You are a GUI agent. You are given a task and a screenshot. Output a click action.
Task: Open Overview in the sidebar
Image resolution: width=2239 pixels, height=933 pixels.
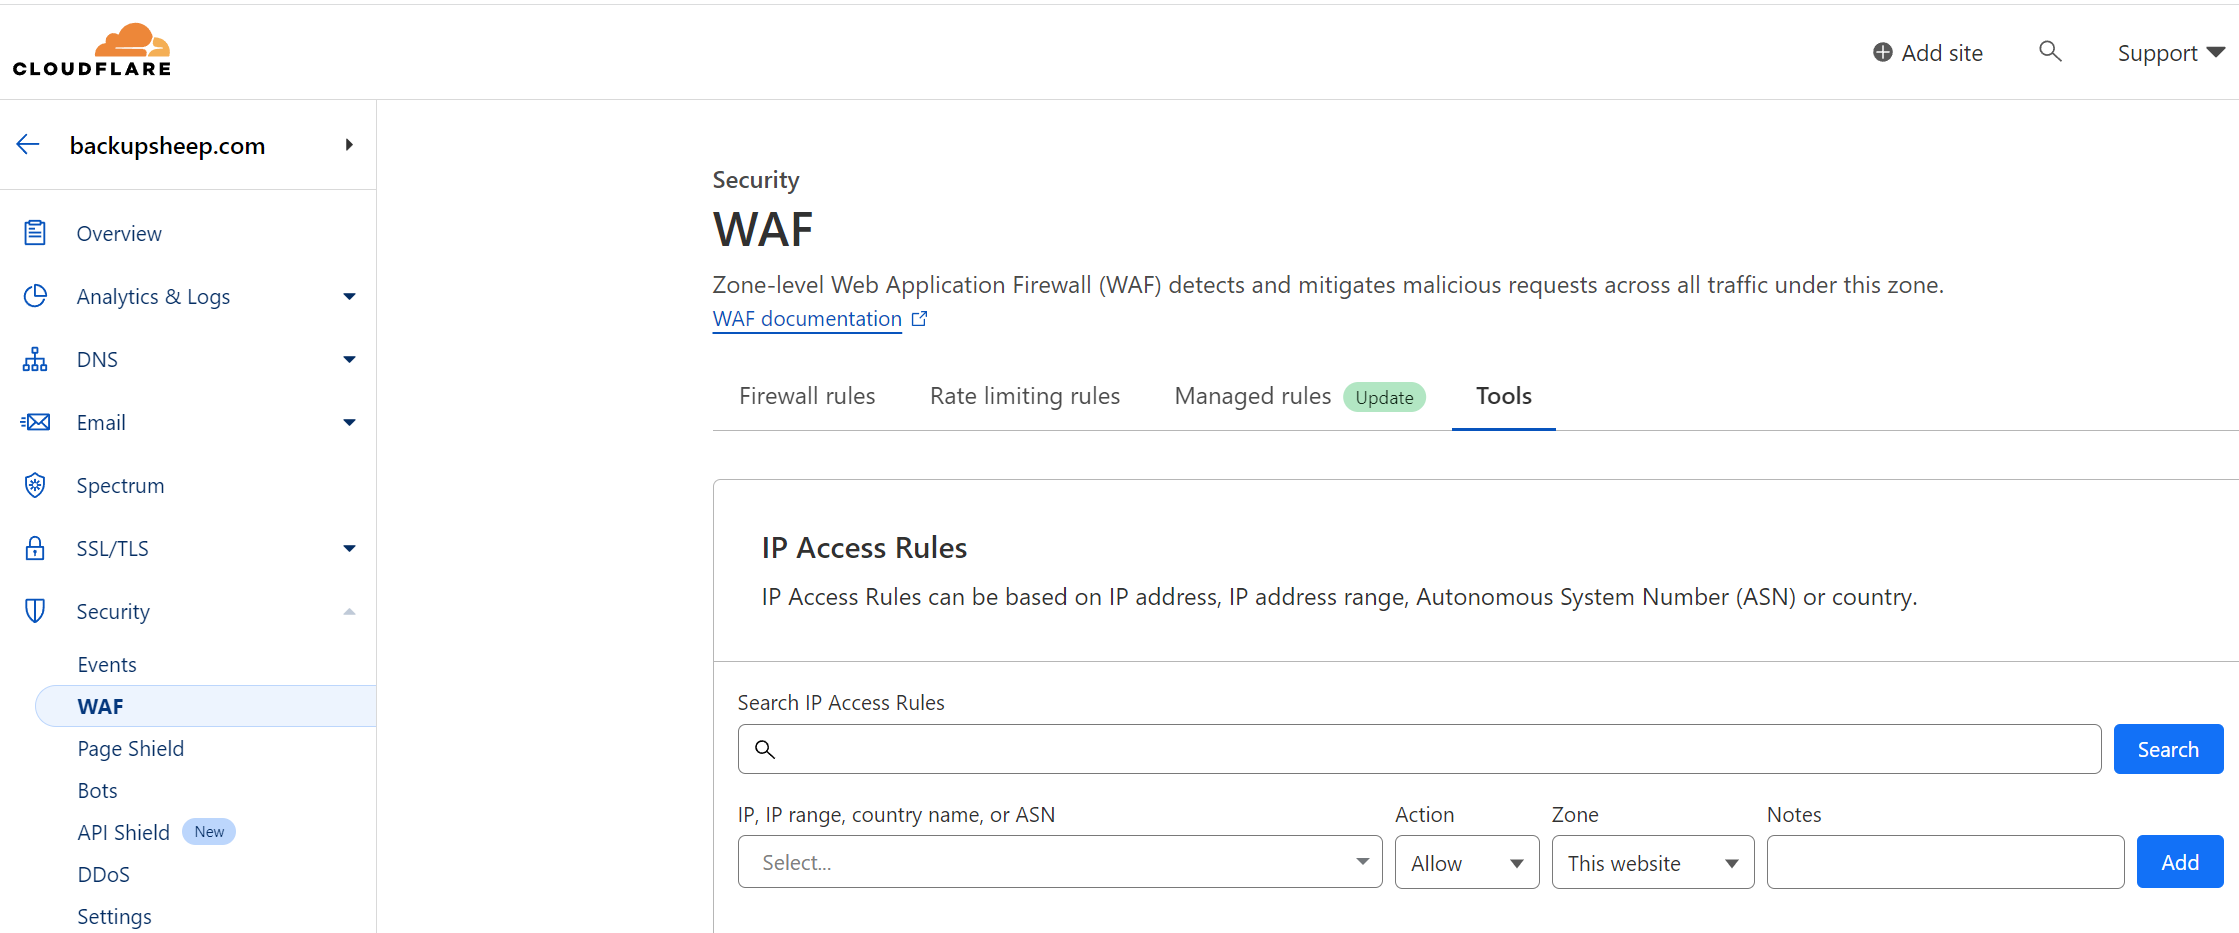pos(119,233)
